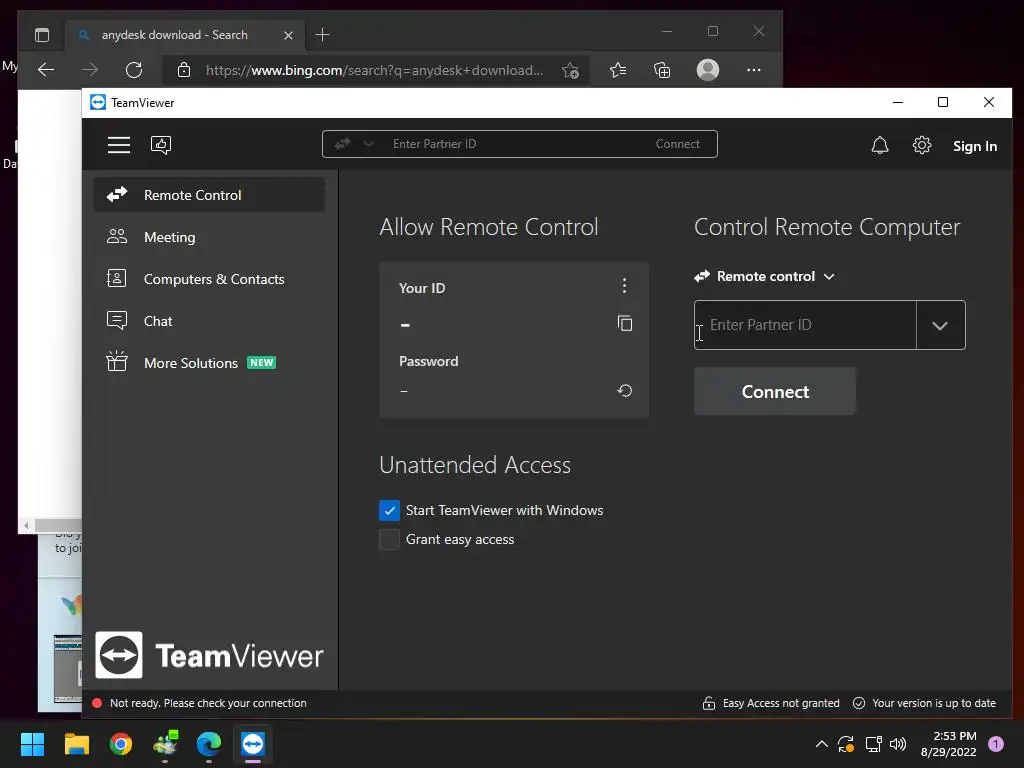Click TeamViewer taskbar icon
The height and width of the screenshot is (768, 1024).
coord(253,744)
